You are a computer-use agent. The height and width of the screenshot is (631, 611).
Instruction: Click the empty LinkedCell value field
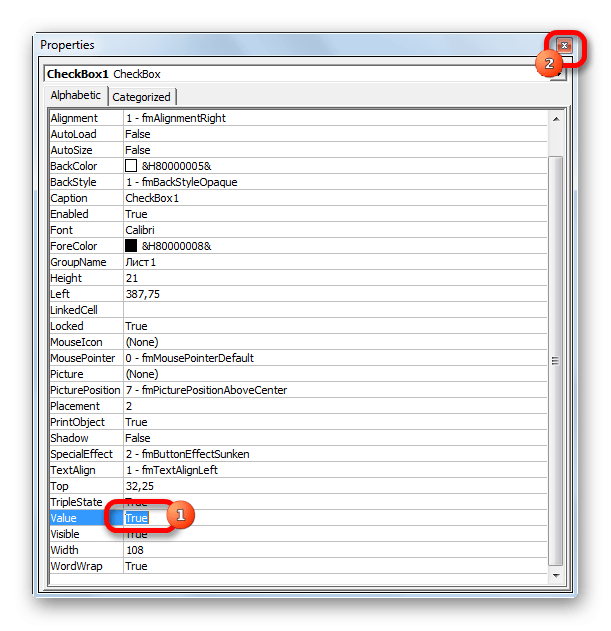coord(335,310)
